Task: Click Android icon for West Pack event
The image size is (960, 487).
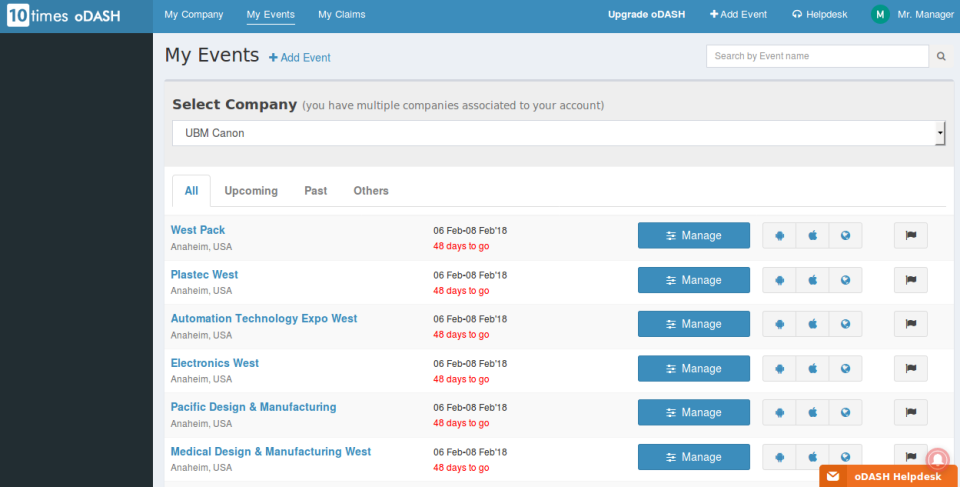Action: point(779,236)
